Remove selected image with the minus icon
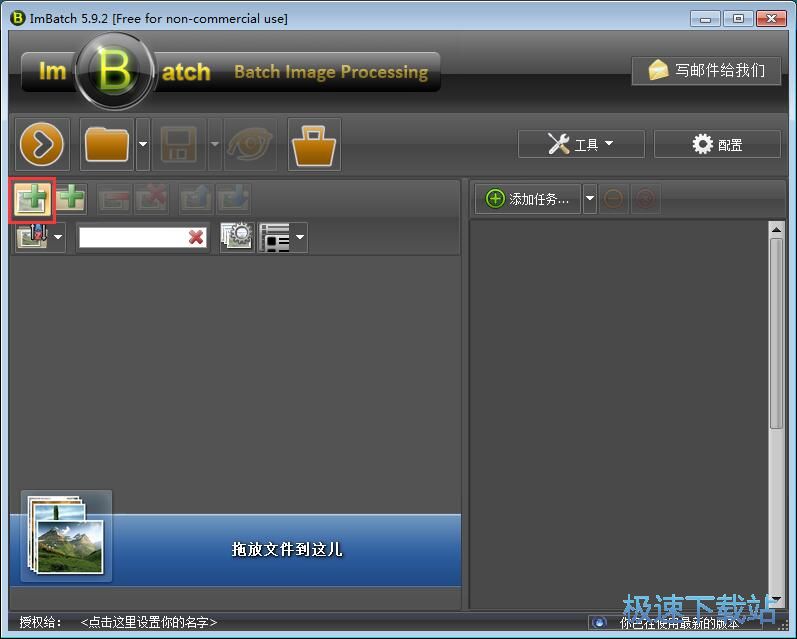The height and width of the screenshot is (639, 797). pyautogui.click(x=113, y=198)
